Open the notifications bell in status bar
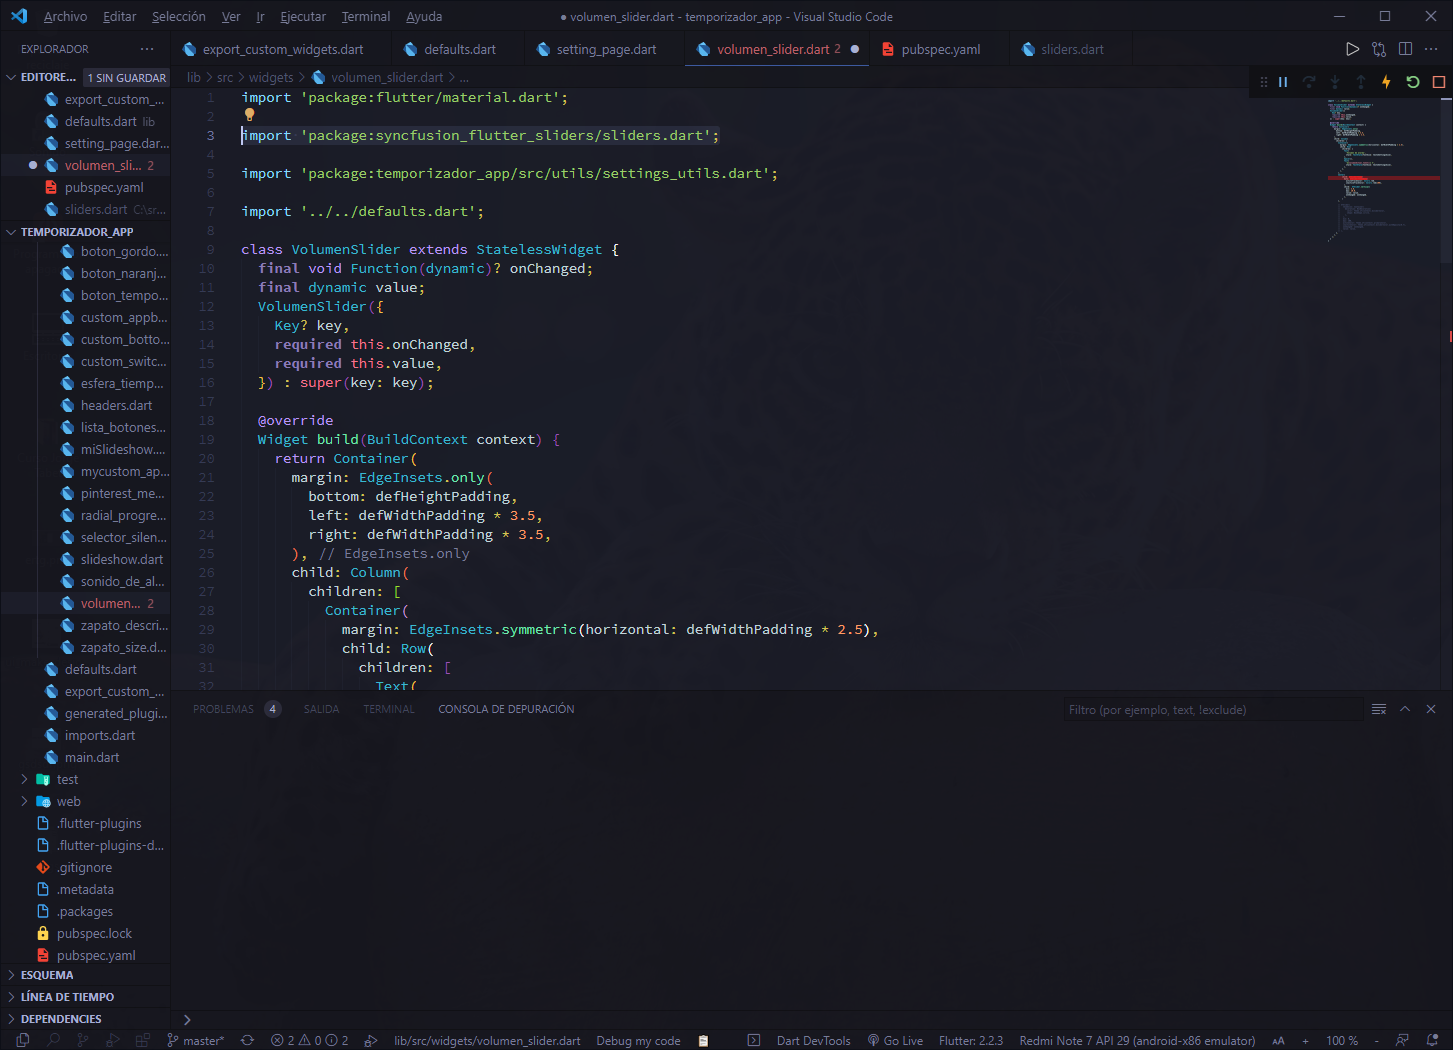Image resolution: width=1453 pixels, height=1050 pixels. pos(1432,1041)
